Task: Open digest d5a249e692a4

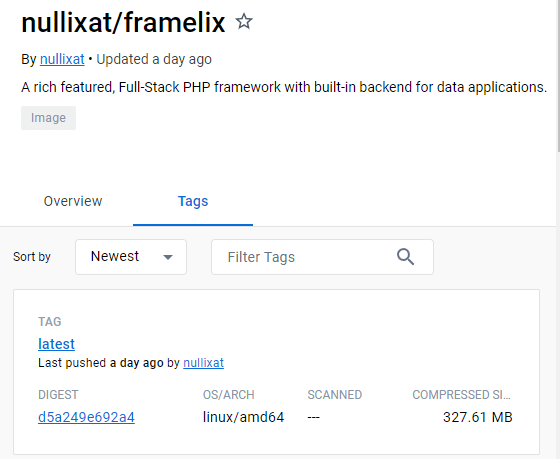Action: point(86,417)
